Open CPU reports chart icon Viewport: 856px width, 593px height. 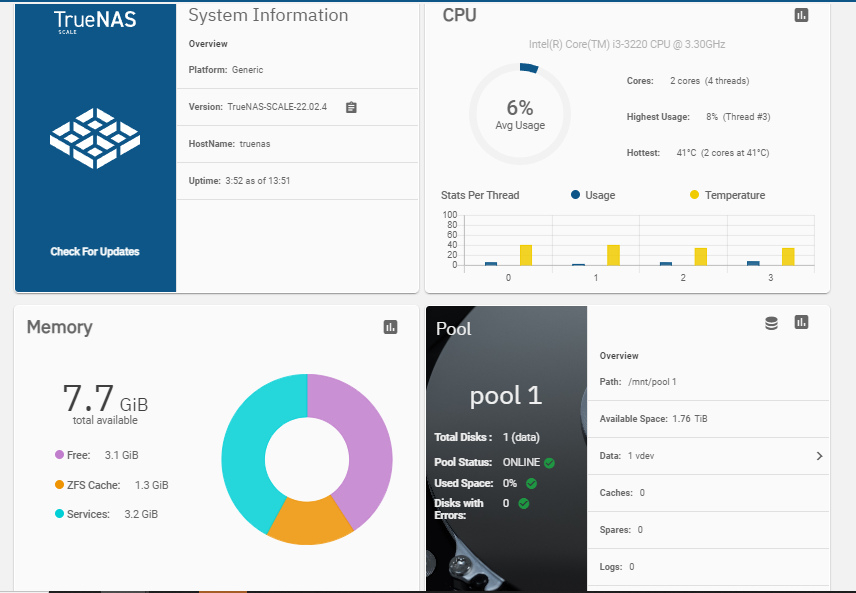click(x=801, y=15)
